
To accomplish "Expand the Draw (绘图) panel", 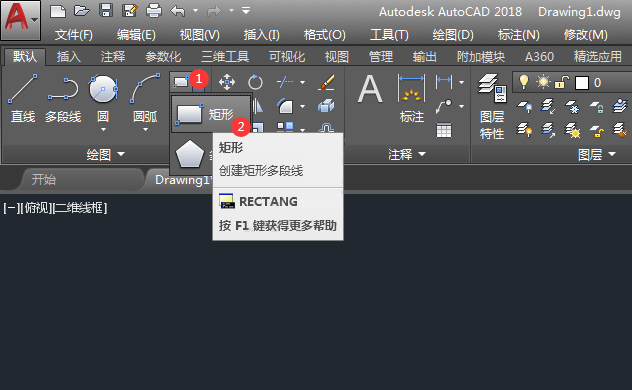I will point(106,154).
